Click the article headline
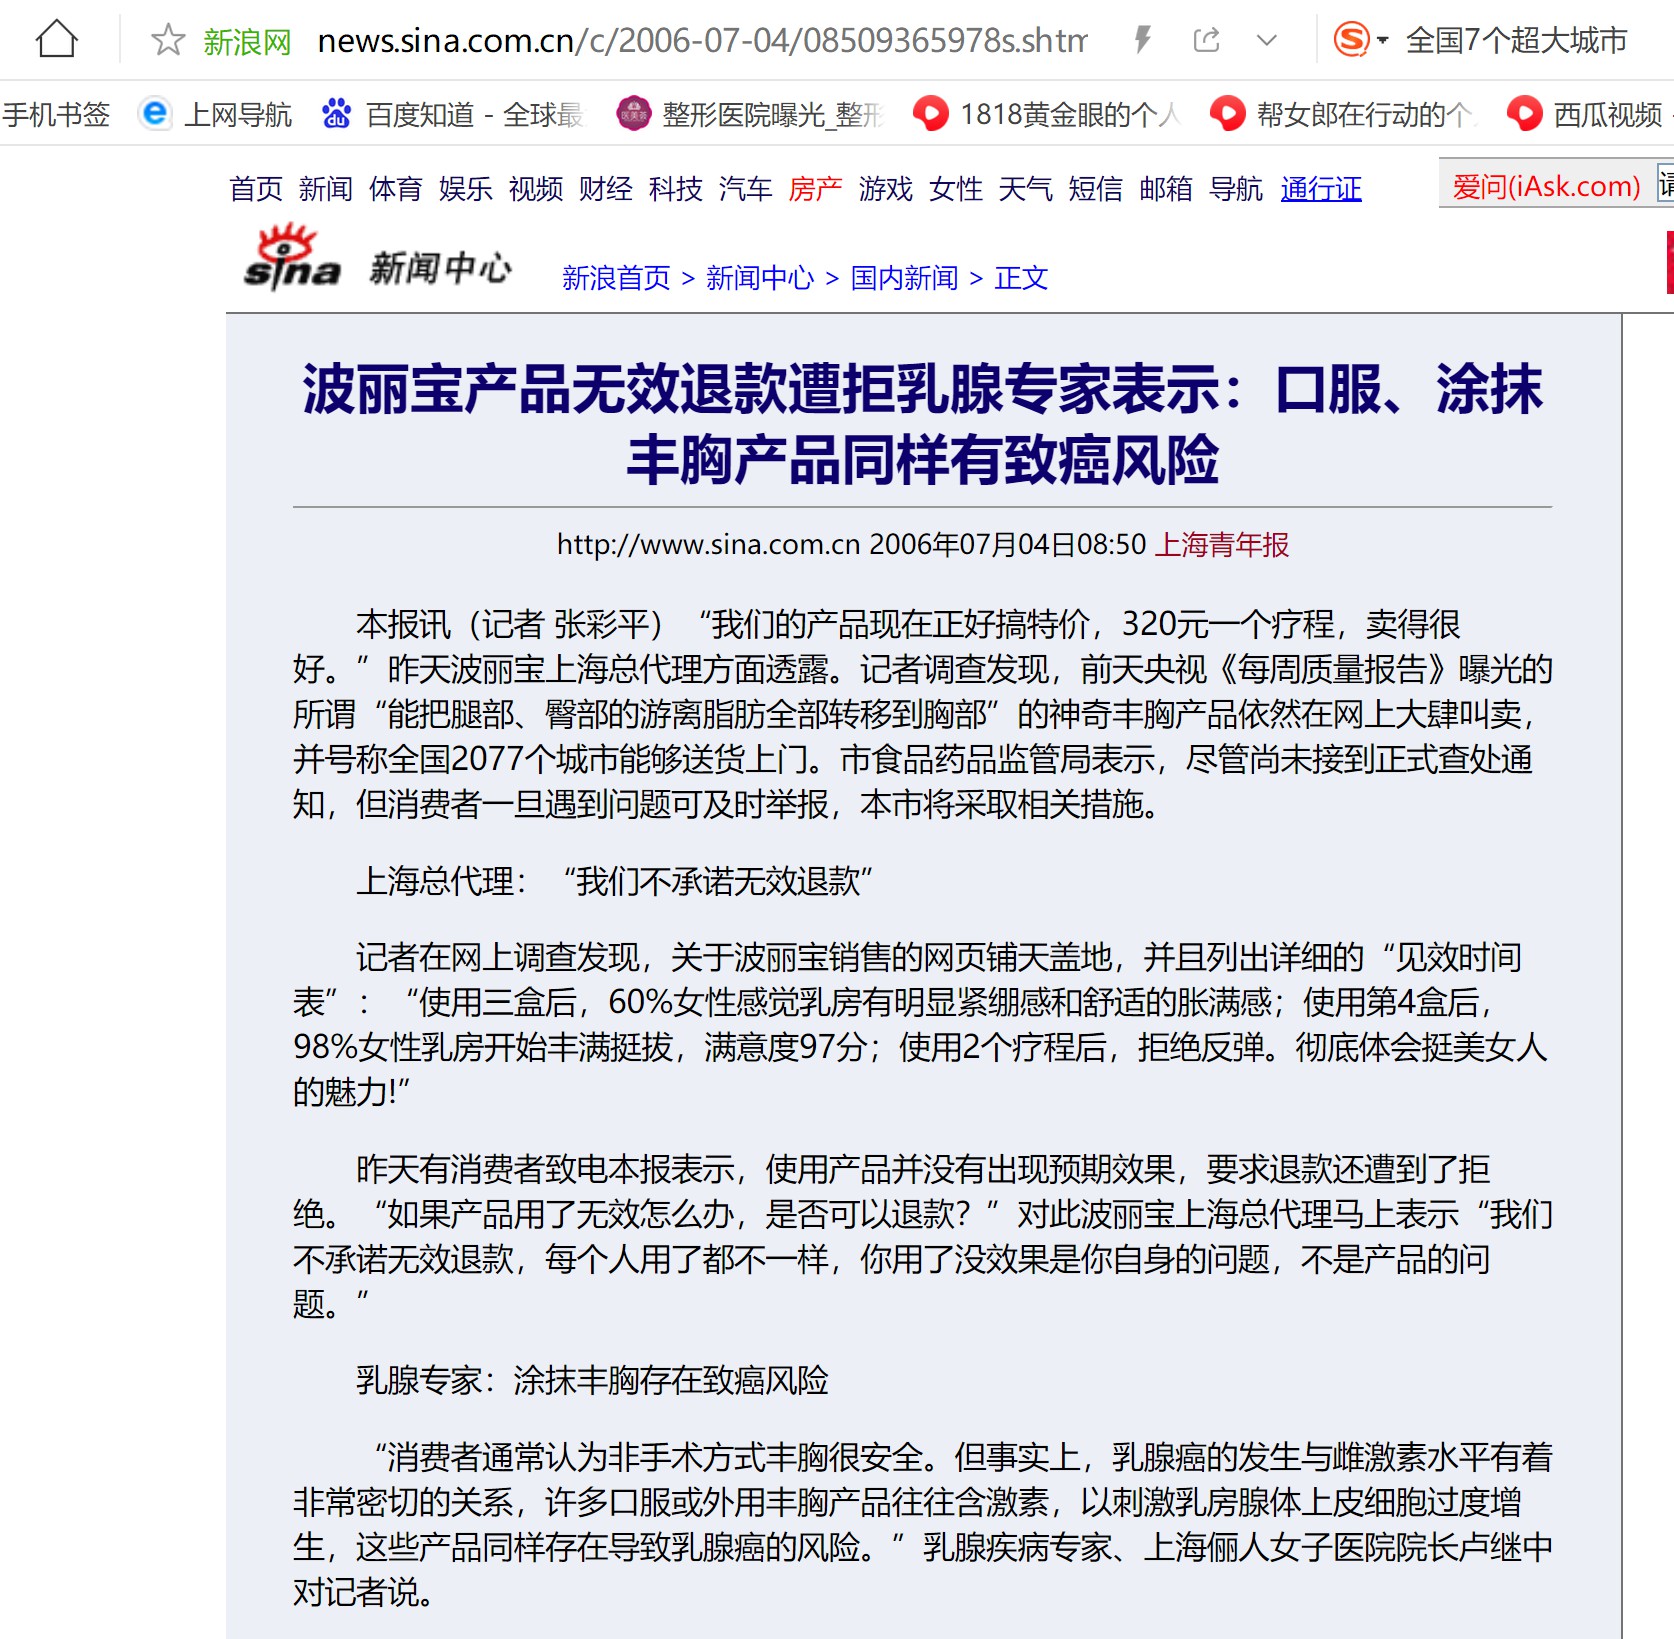Screen dimensions: 1674x1639 tap(922, 424)
